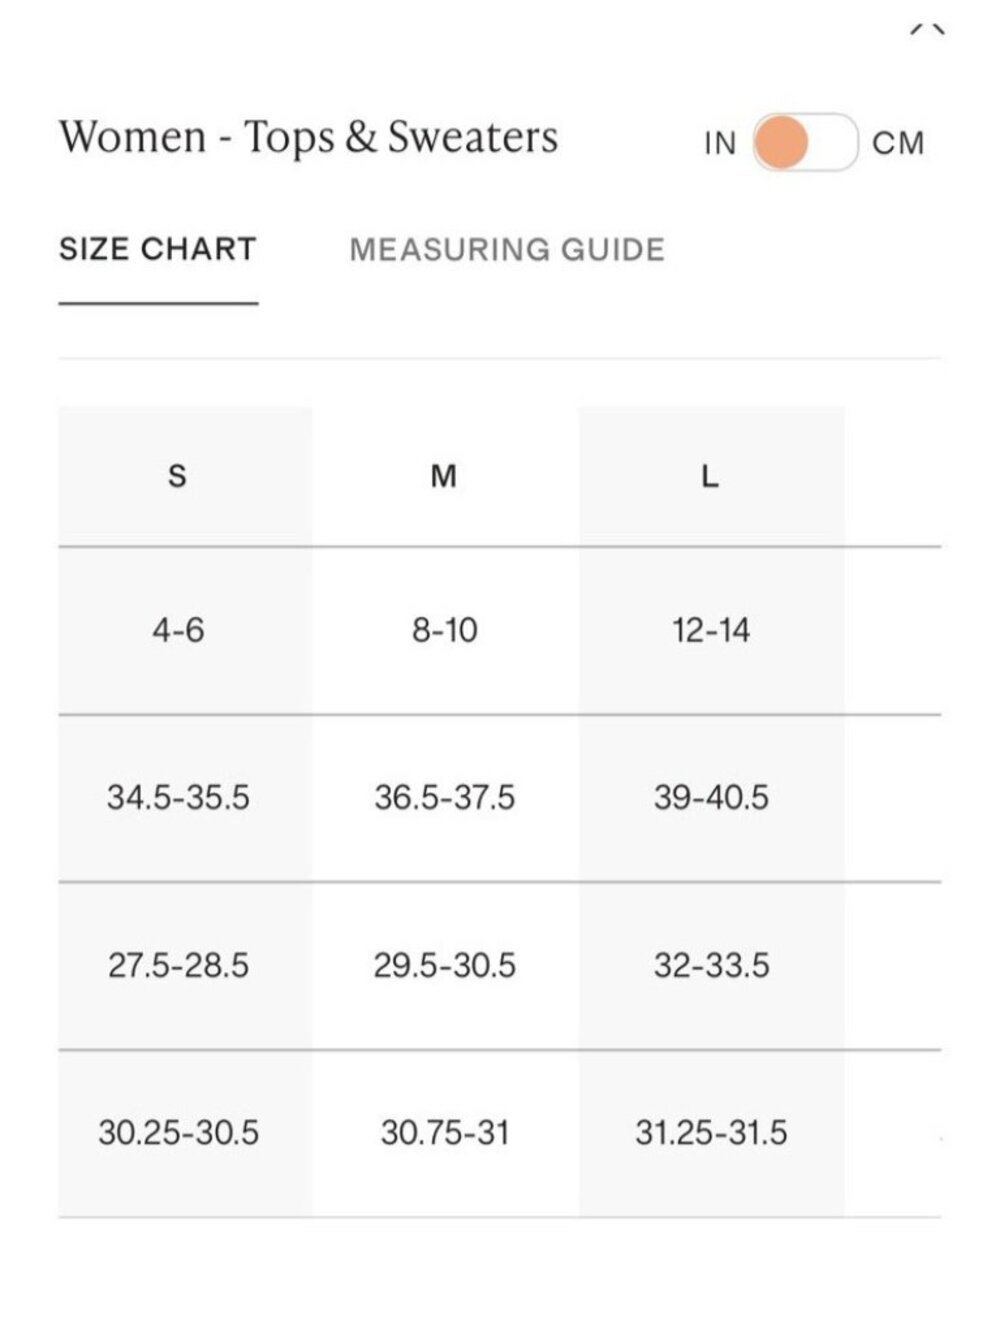Click the 29.5-30.5 measurement cell
Viewport: 1000px width, 1333px height.
tap(445, 966)
